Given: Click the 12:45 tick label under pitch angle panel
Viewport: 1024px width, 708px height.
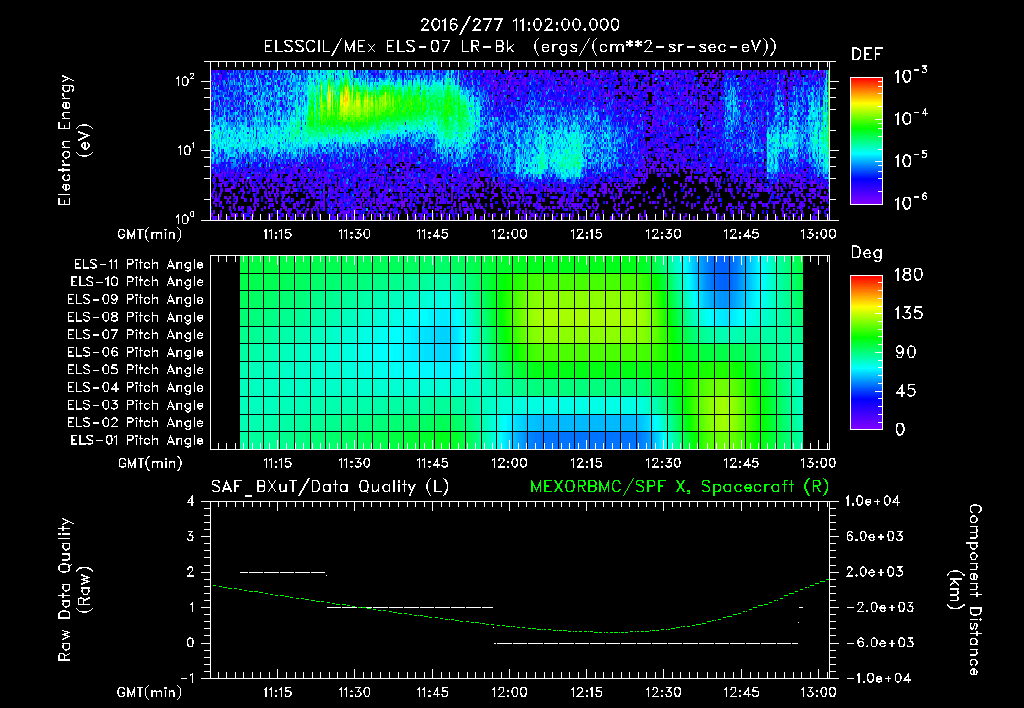Looking at the screenshot, I should (x=741, y=463).
